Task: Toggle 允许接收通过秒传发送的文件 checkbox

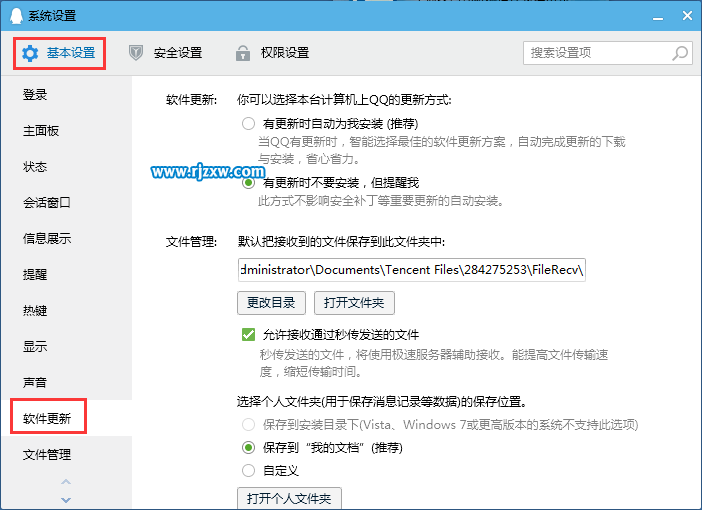Action: click(x=248, y=334)
